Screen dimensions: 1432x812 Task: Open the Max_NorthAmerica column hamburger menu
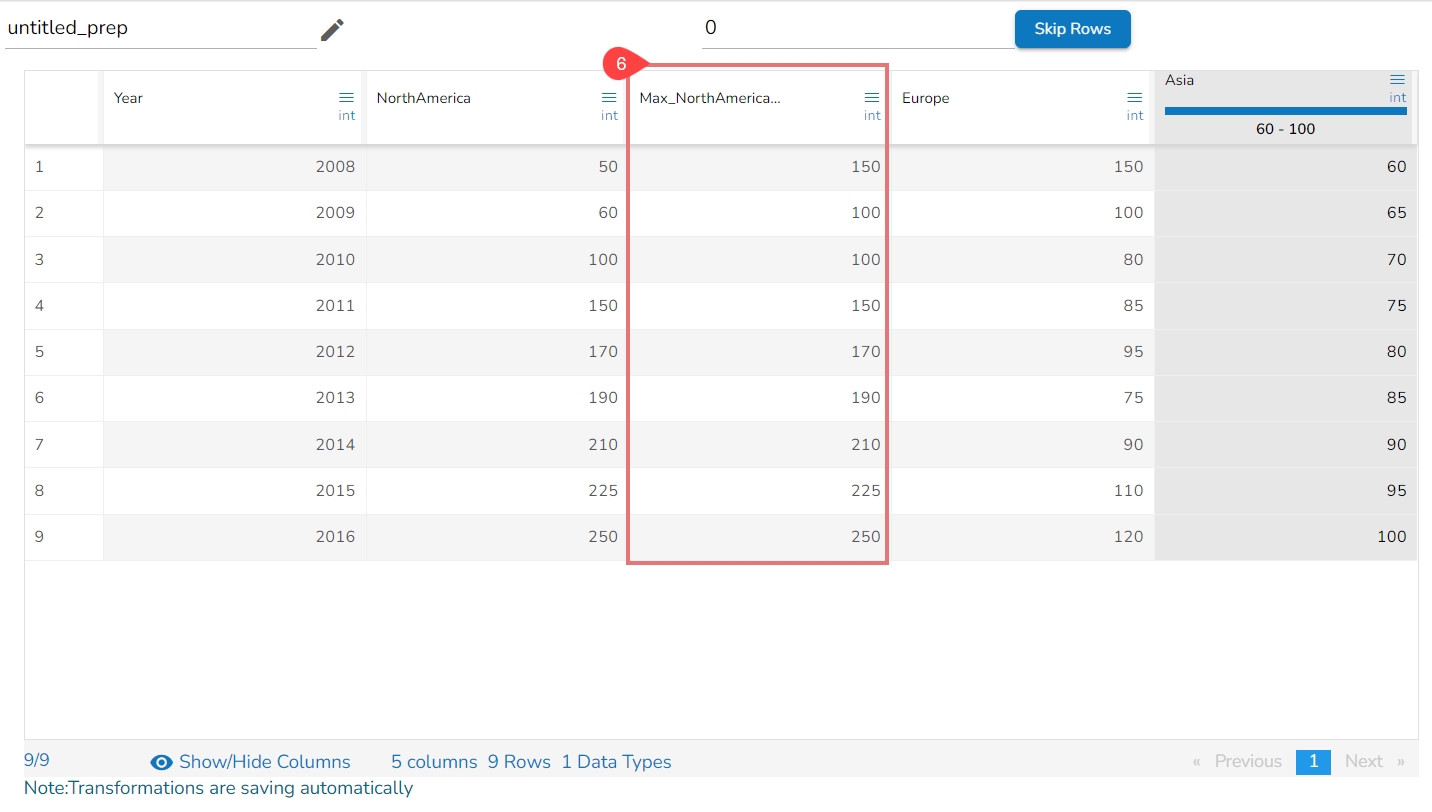click(872, 98)
